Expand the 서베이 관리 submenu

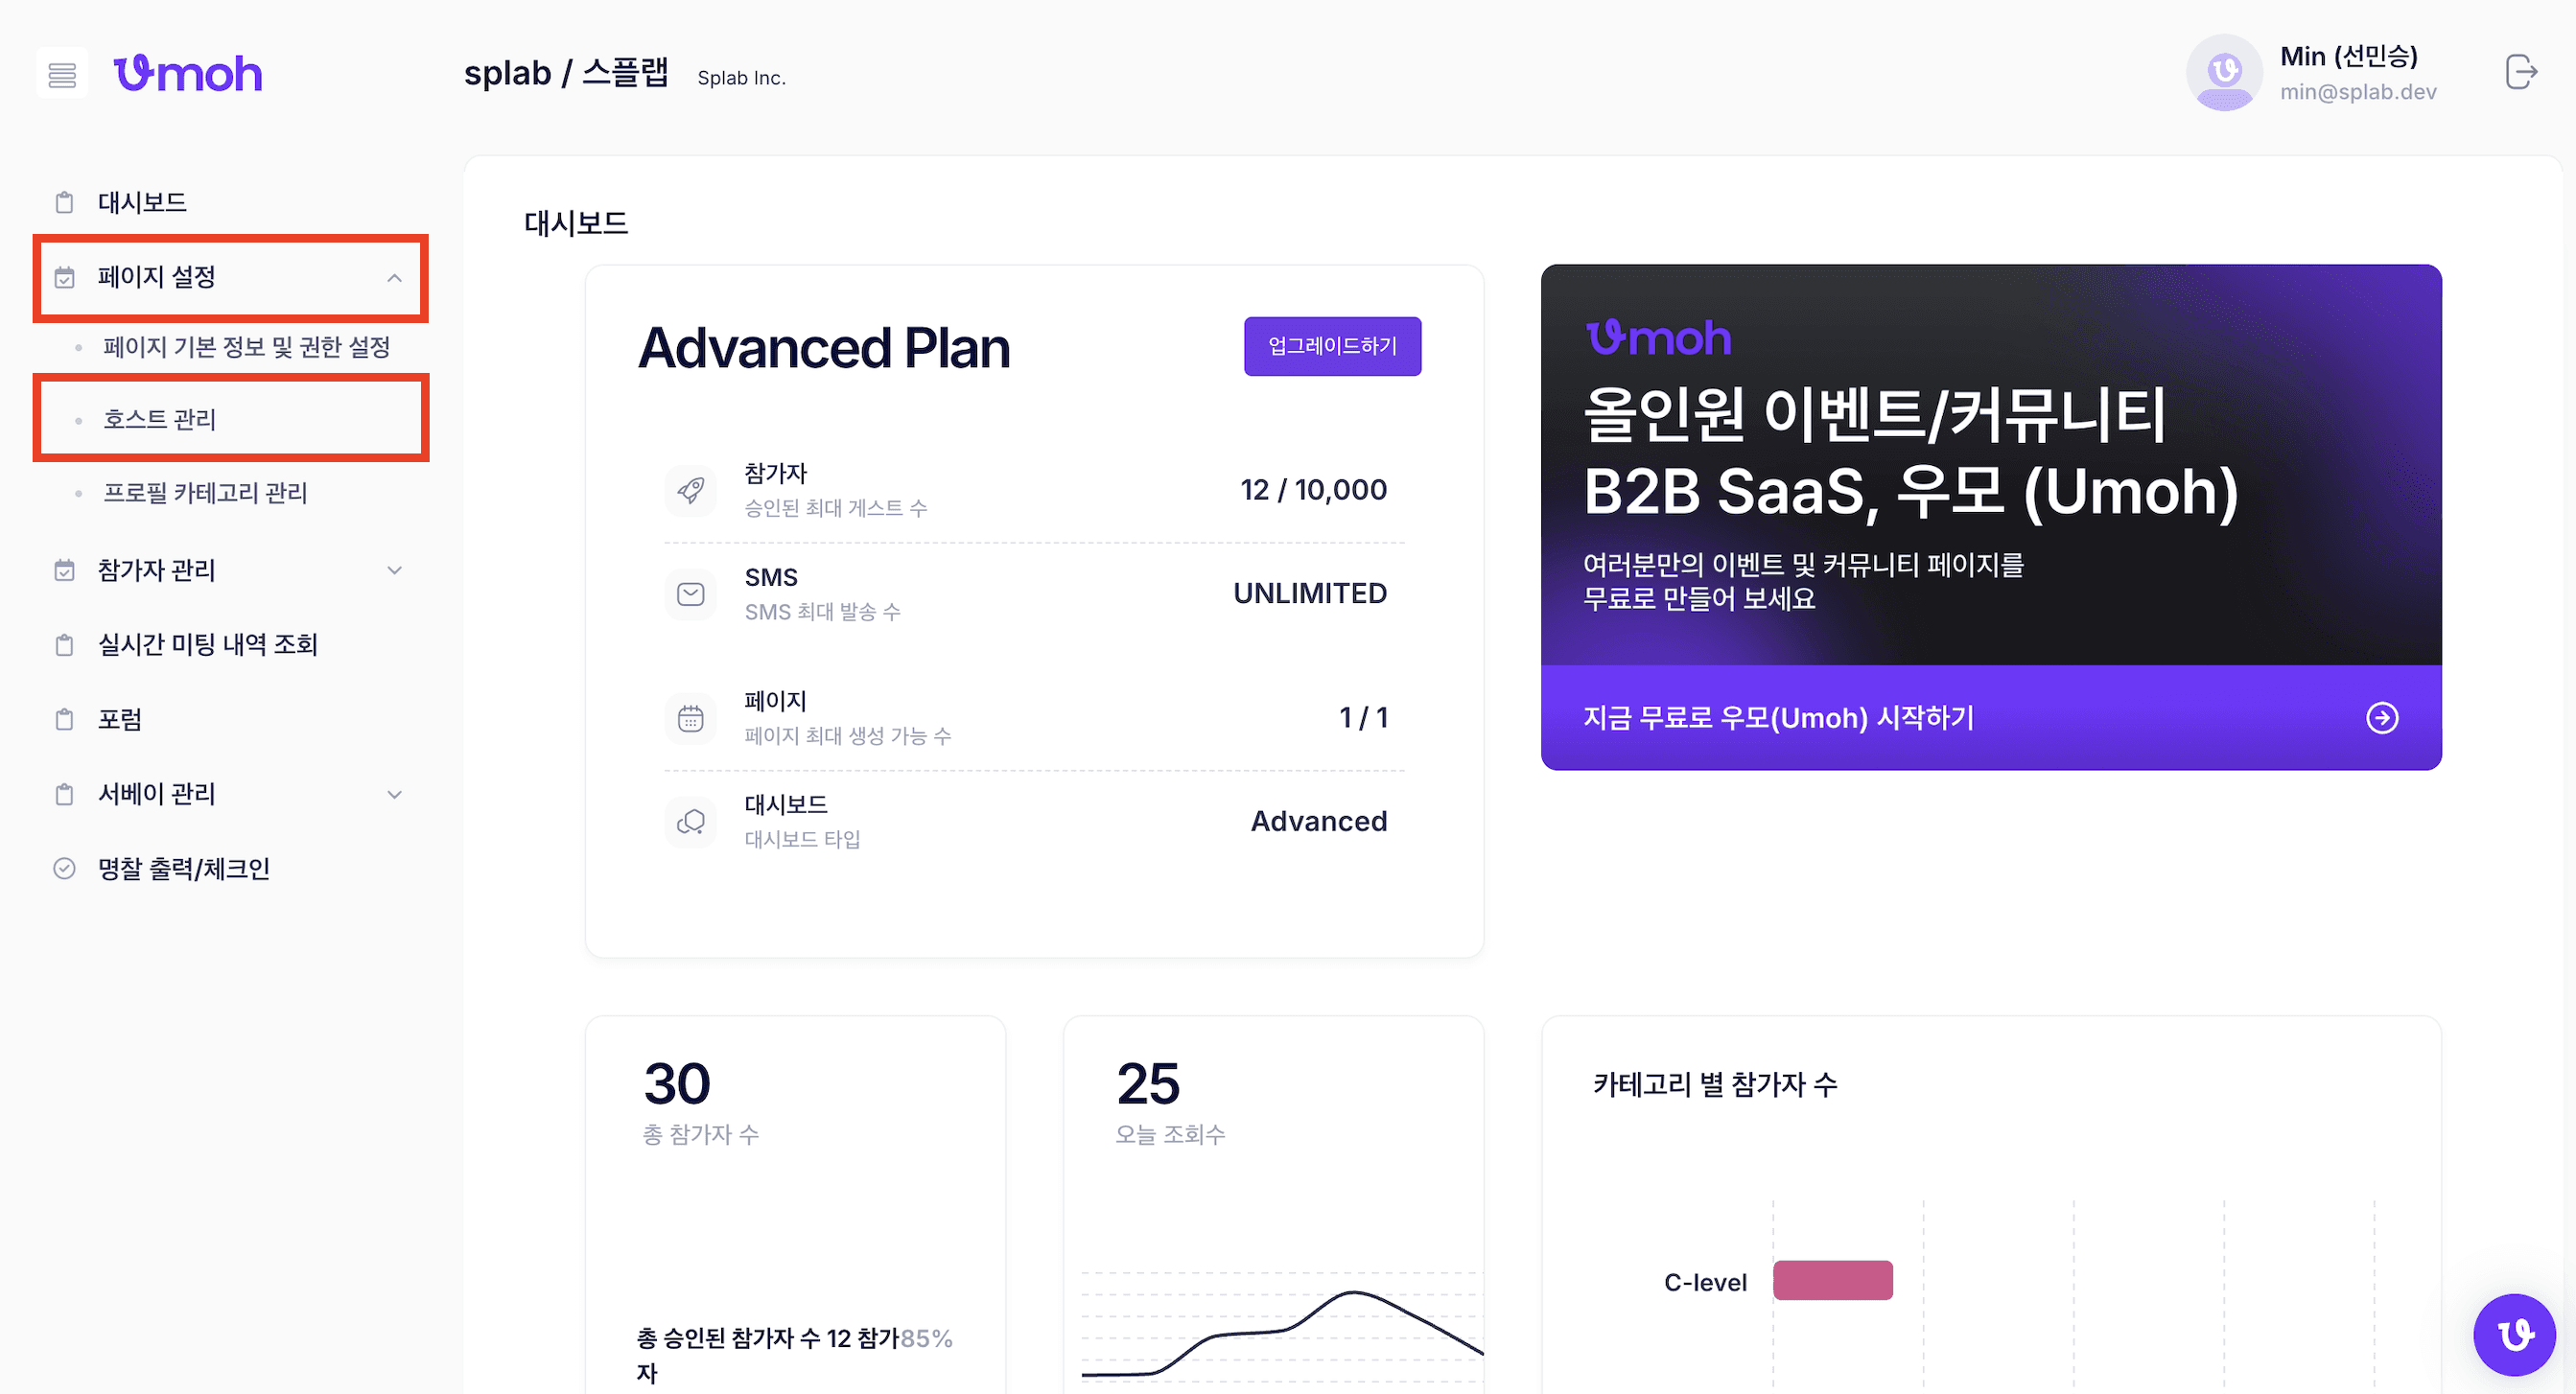394,794
